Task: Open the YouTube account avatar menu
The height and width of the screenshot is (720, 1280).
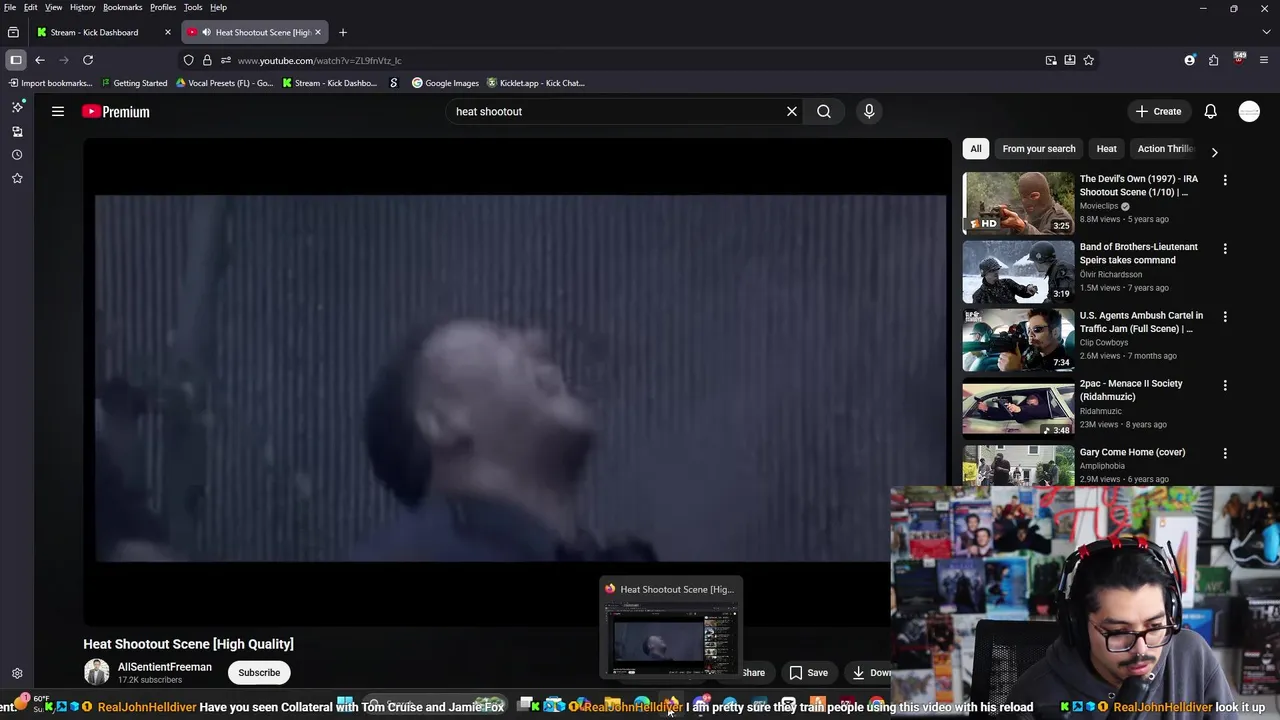Action: pyautogui.click(x=1249, y=111)
